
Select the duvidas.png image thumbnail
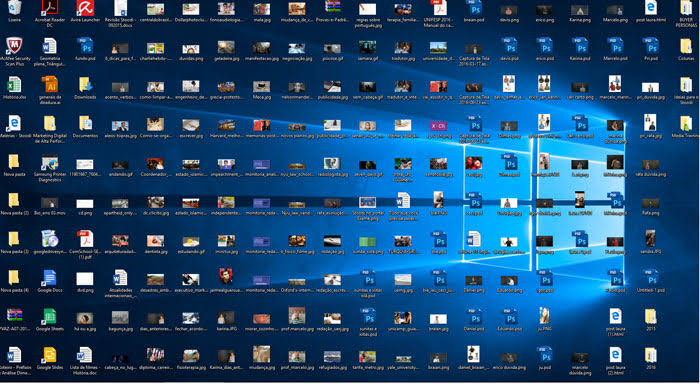point(191,50)
